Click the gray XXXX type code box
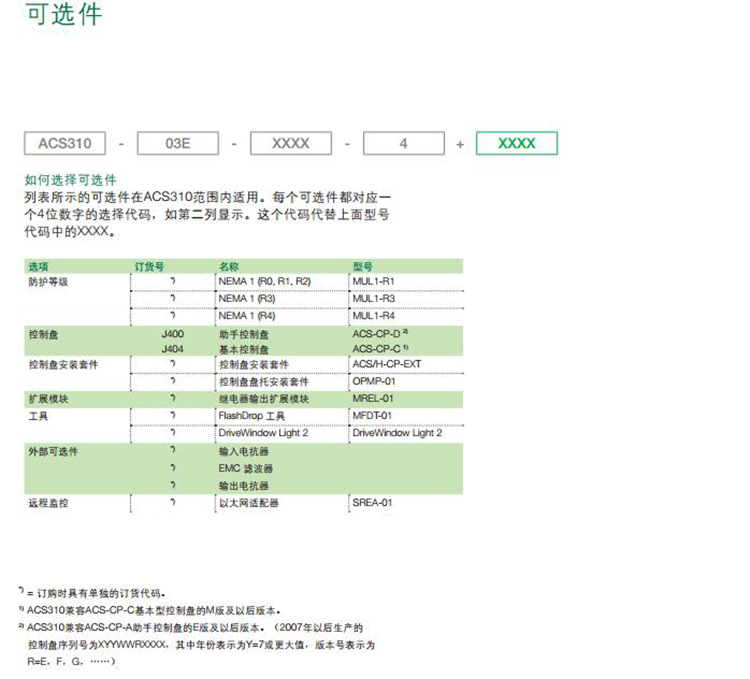Viewport: 750px width, 679px height. [x=291, y=143]
